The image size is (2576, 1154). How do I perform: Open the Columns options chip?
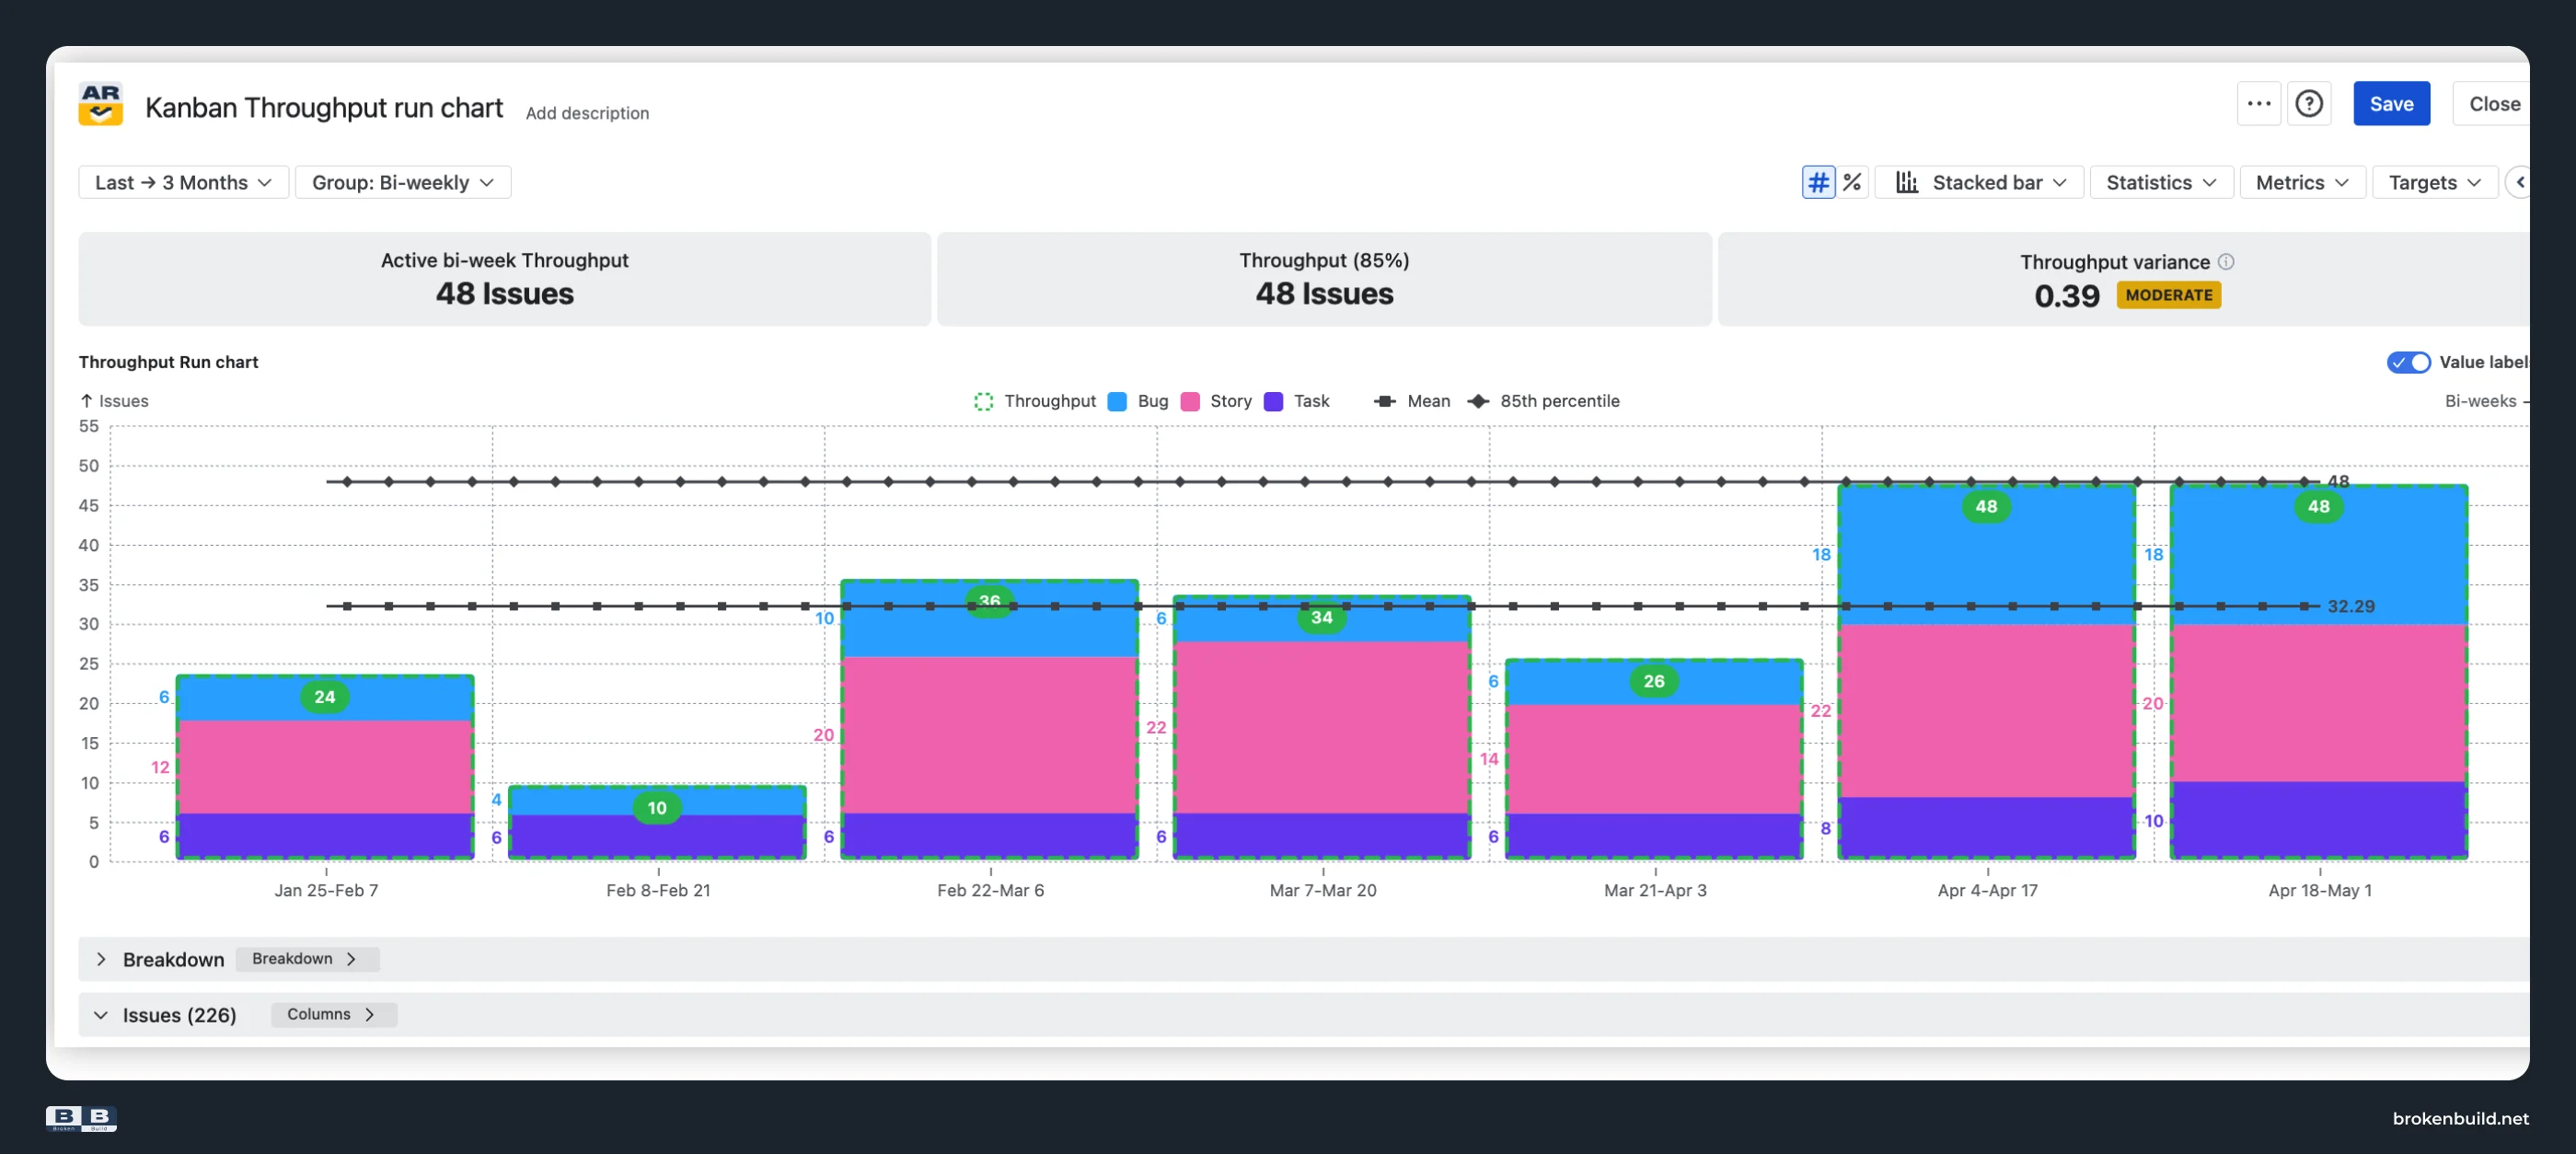pos(333,1014)
